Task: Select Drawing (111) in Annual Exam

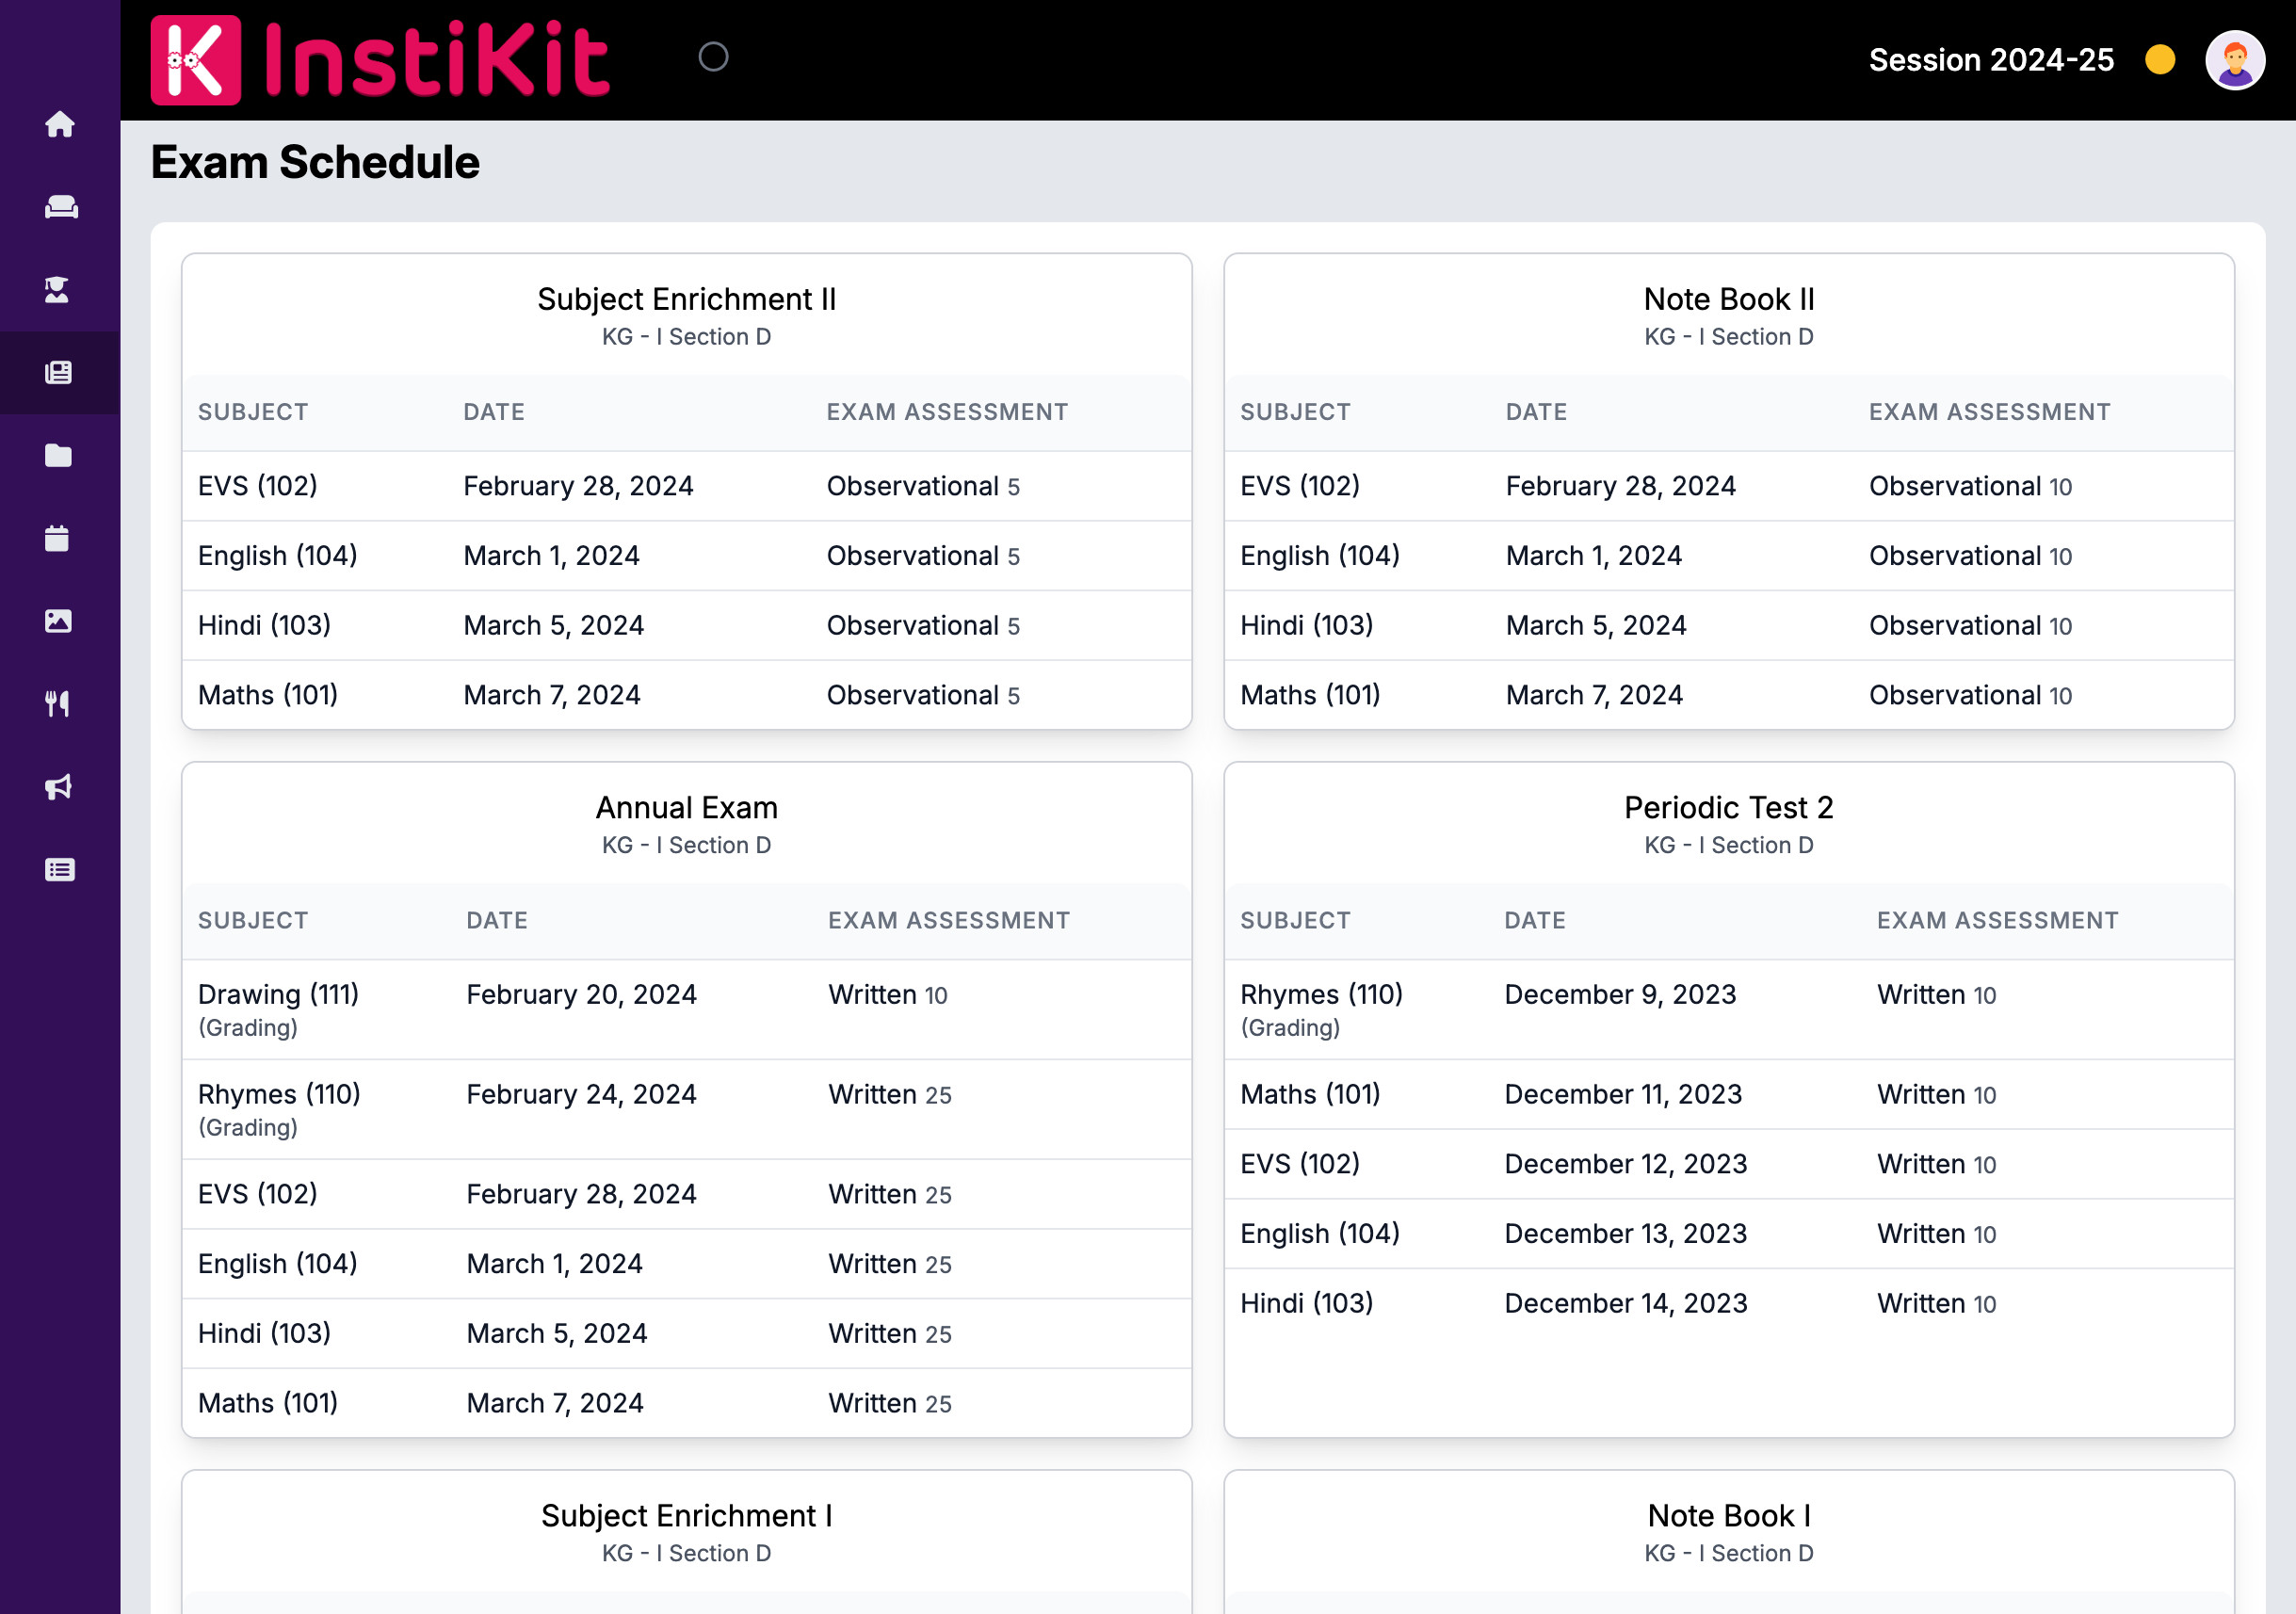Action: [x=278, y=994]
